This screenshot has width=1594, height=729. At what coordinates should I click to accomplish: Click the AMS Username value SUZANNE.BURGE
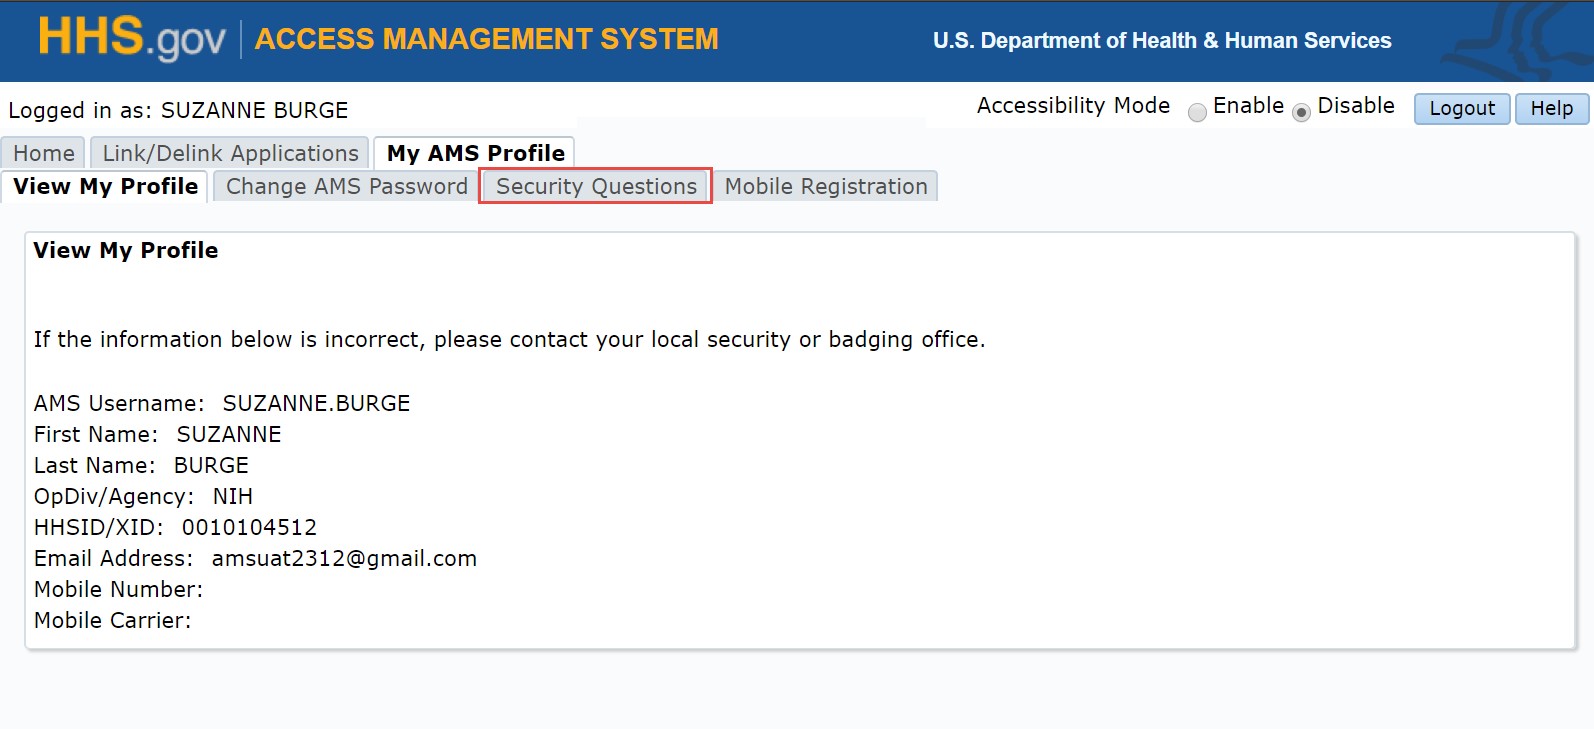[x=316, y=404]
